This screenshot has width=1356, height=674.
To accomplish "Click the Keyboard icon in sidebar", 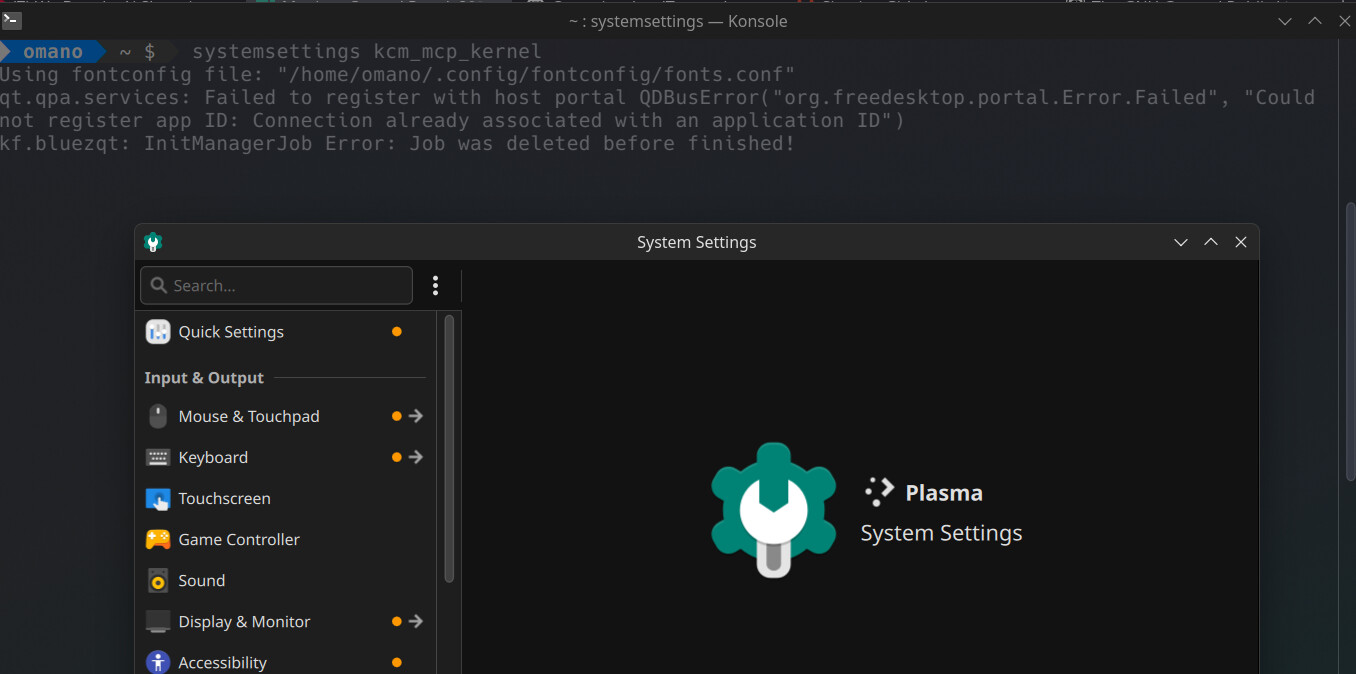I will click(158, 457).
